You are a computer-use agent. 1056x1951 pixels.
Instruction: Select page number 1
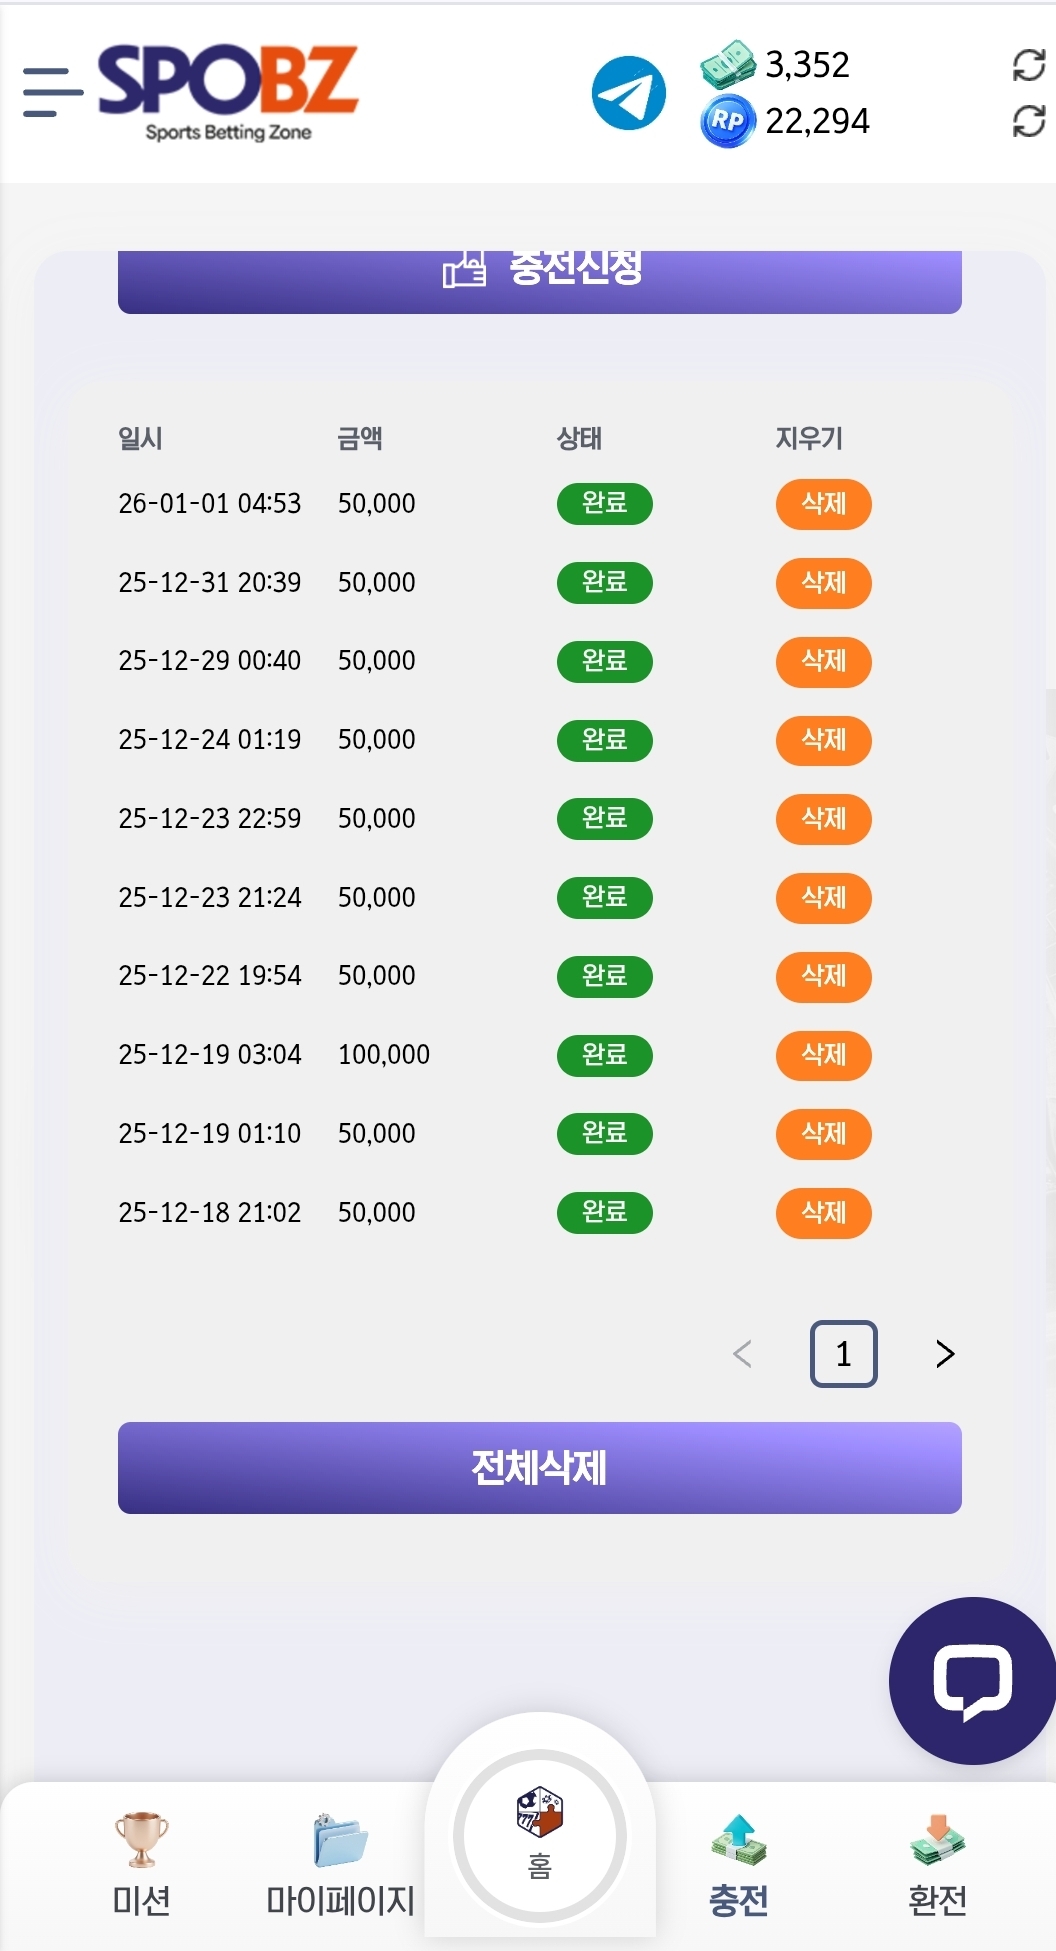843,1354
